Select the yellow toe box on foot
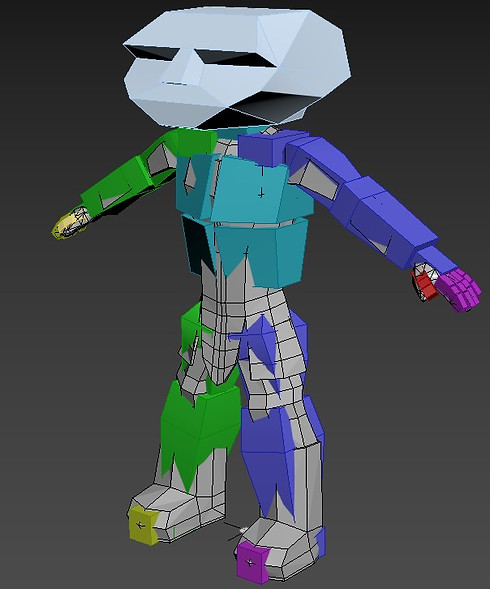Viewport: 490px width, 589px height. tap(143, 525)
